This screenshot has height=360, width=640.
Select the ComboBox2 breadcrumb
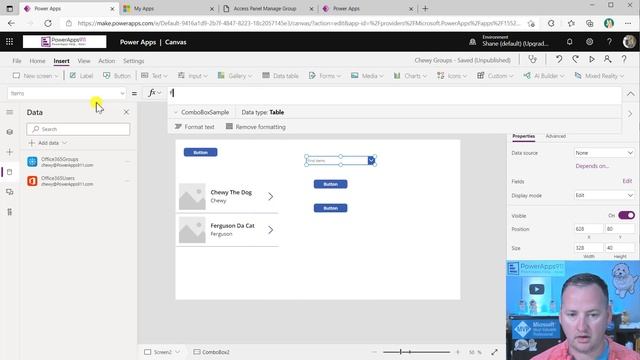pyautogui.click(x=211, y=352)
